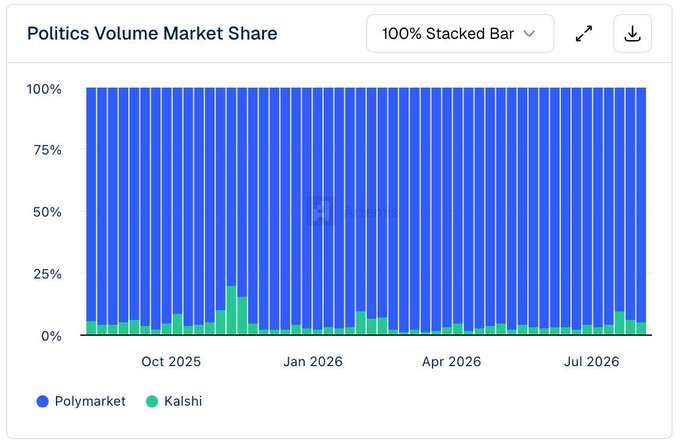Click the 50% y-axis label
The image size is (680, 444).
[x=47, y=212]
